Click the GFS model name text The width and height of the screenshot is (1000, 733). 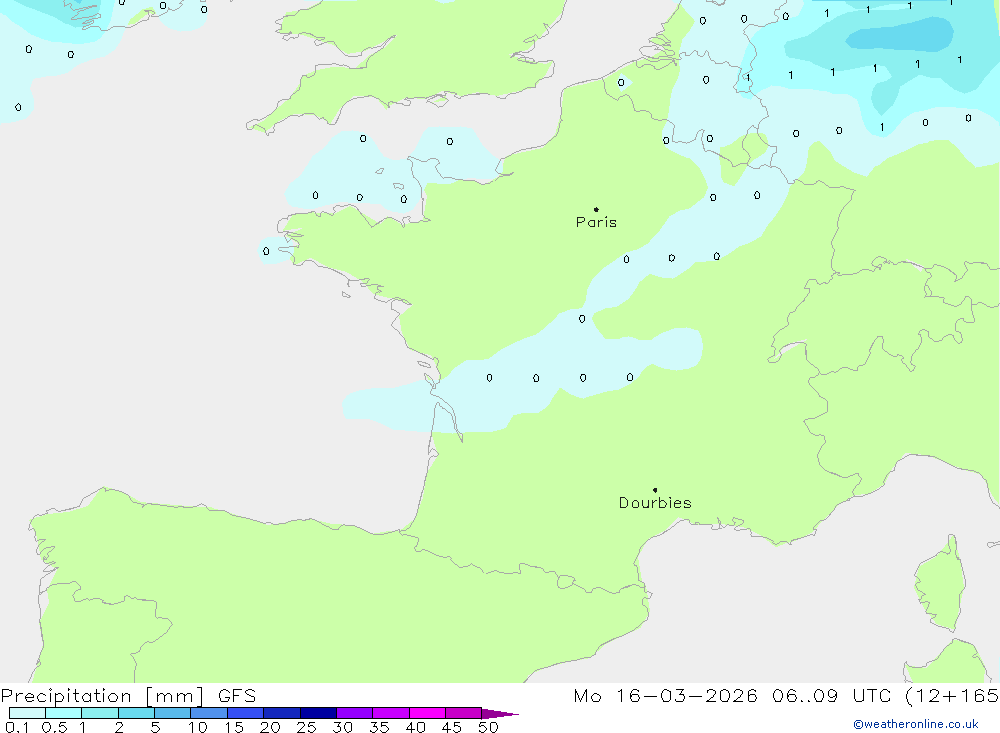[237, 695]
